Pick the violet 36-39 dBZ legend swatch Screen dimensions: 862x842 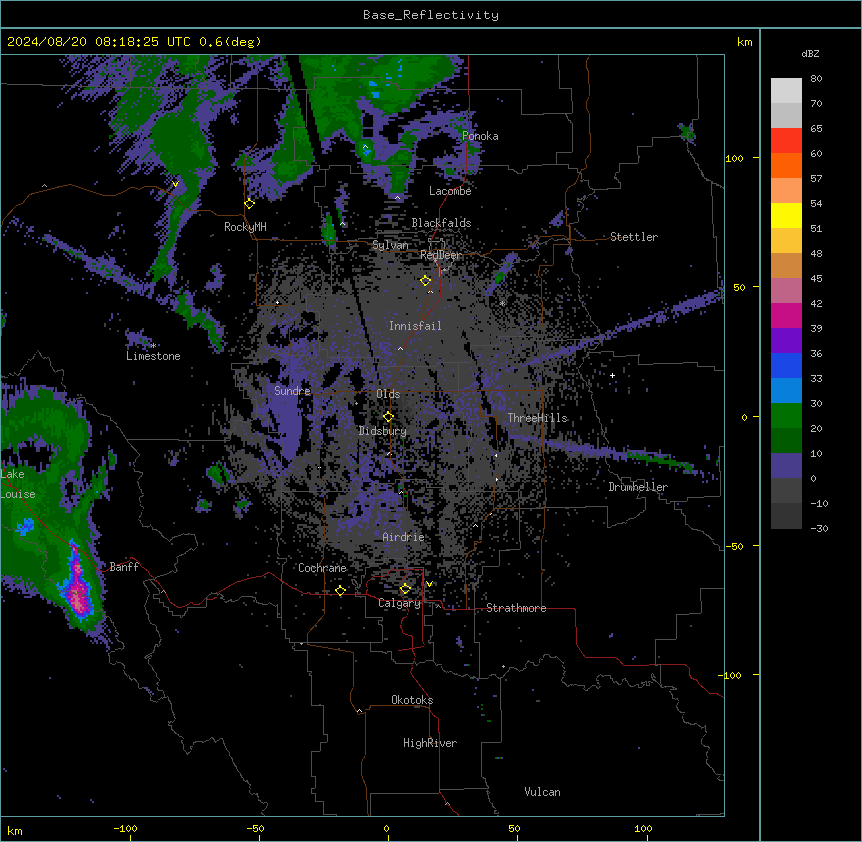click(786, 341)
